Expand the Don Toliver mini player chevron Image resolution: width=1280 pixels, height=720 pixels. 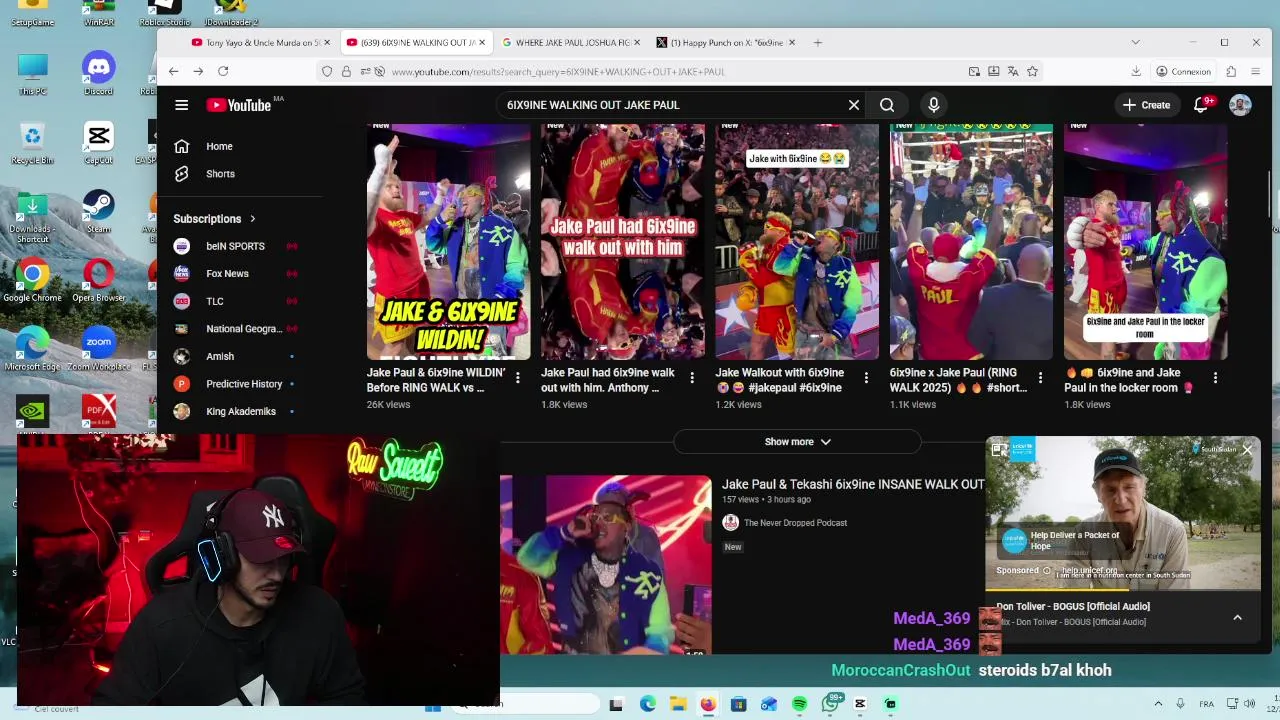(1237, 617)
